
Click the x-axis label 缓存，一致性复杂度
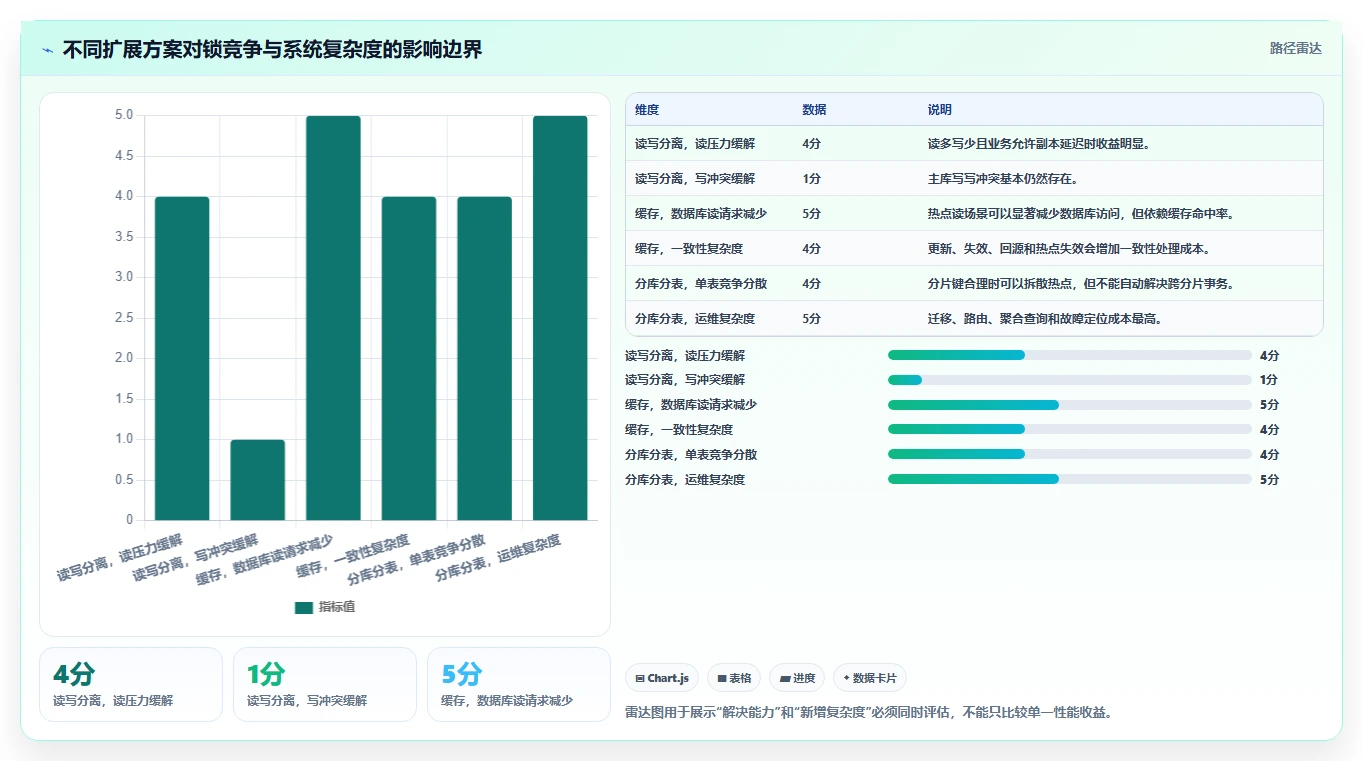coord(353,556)
